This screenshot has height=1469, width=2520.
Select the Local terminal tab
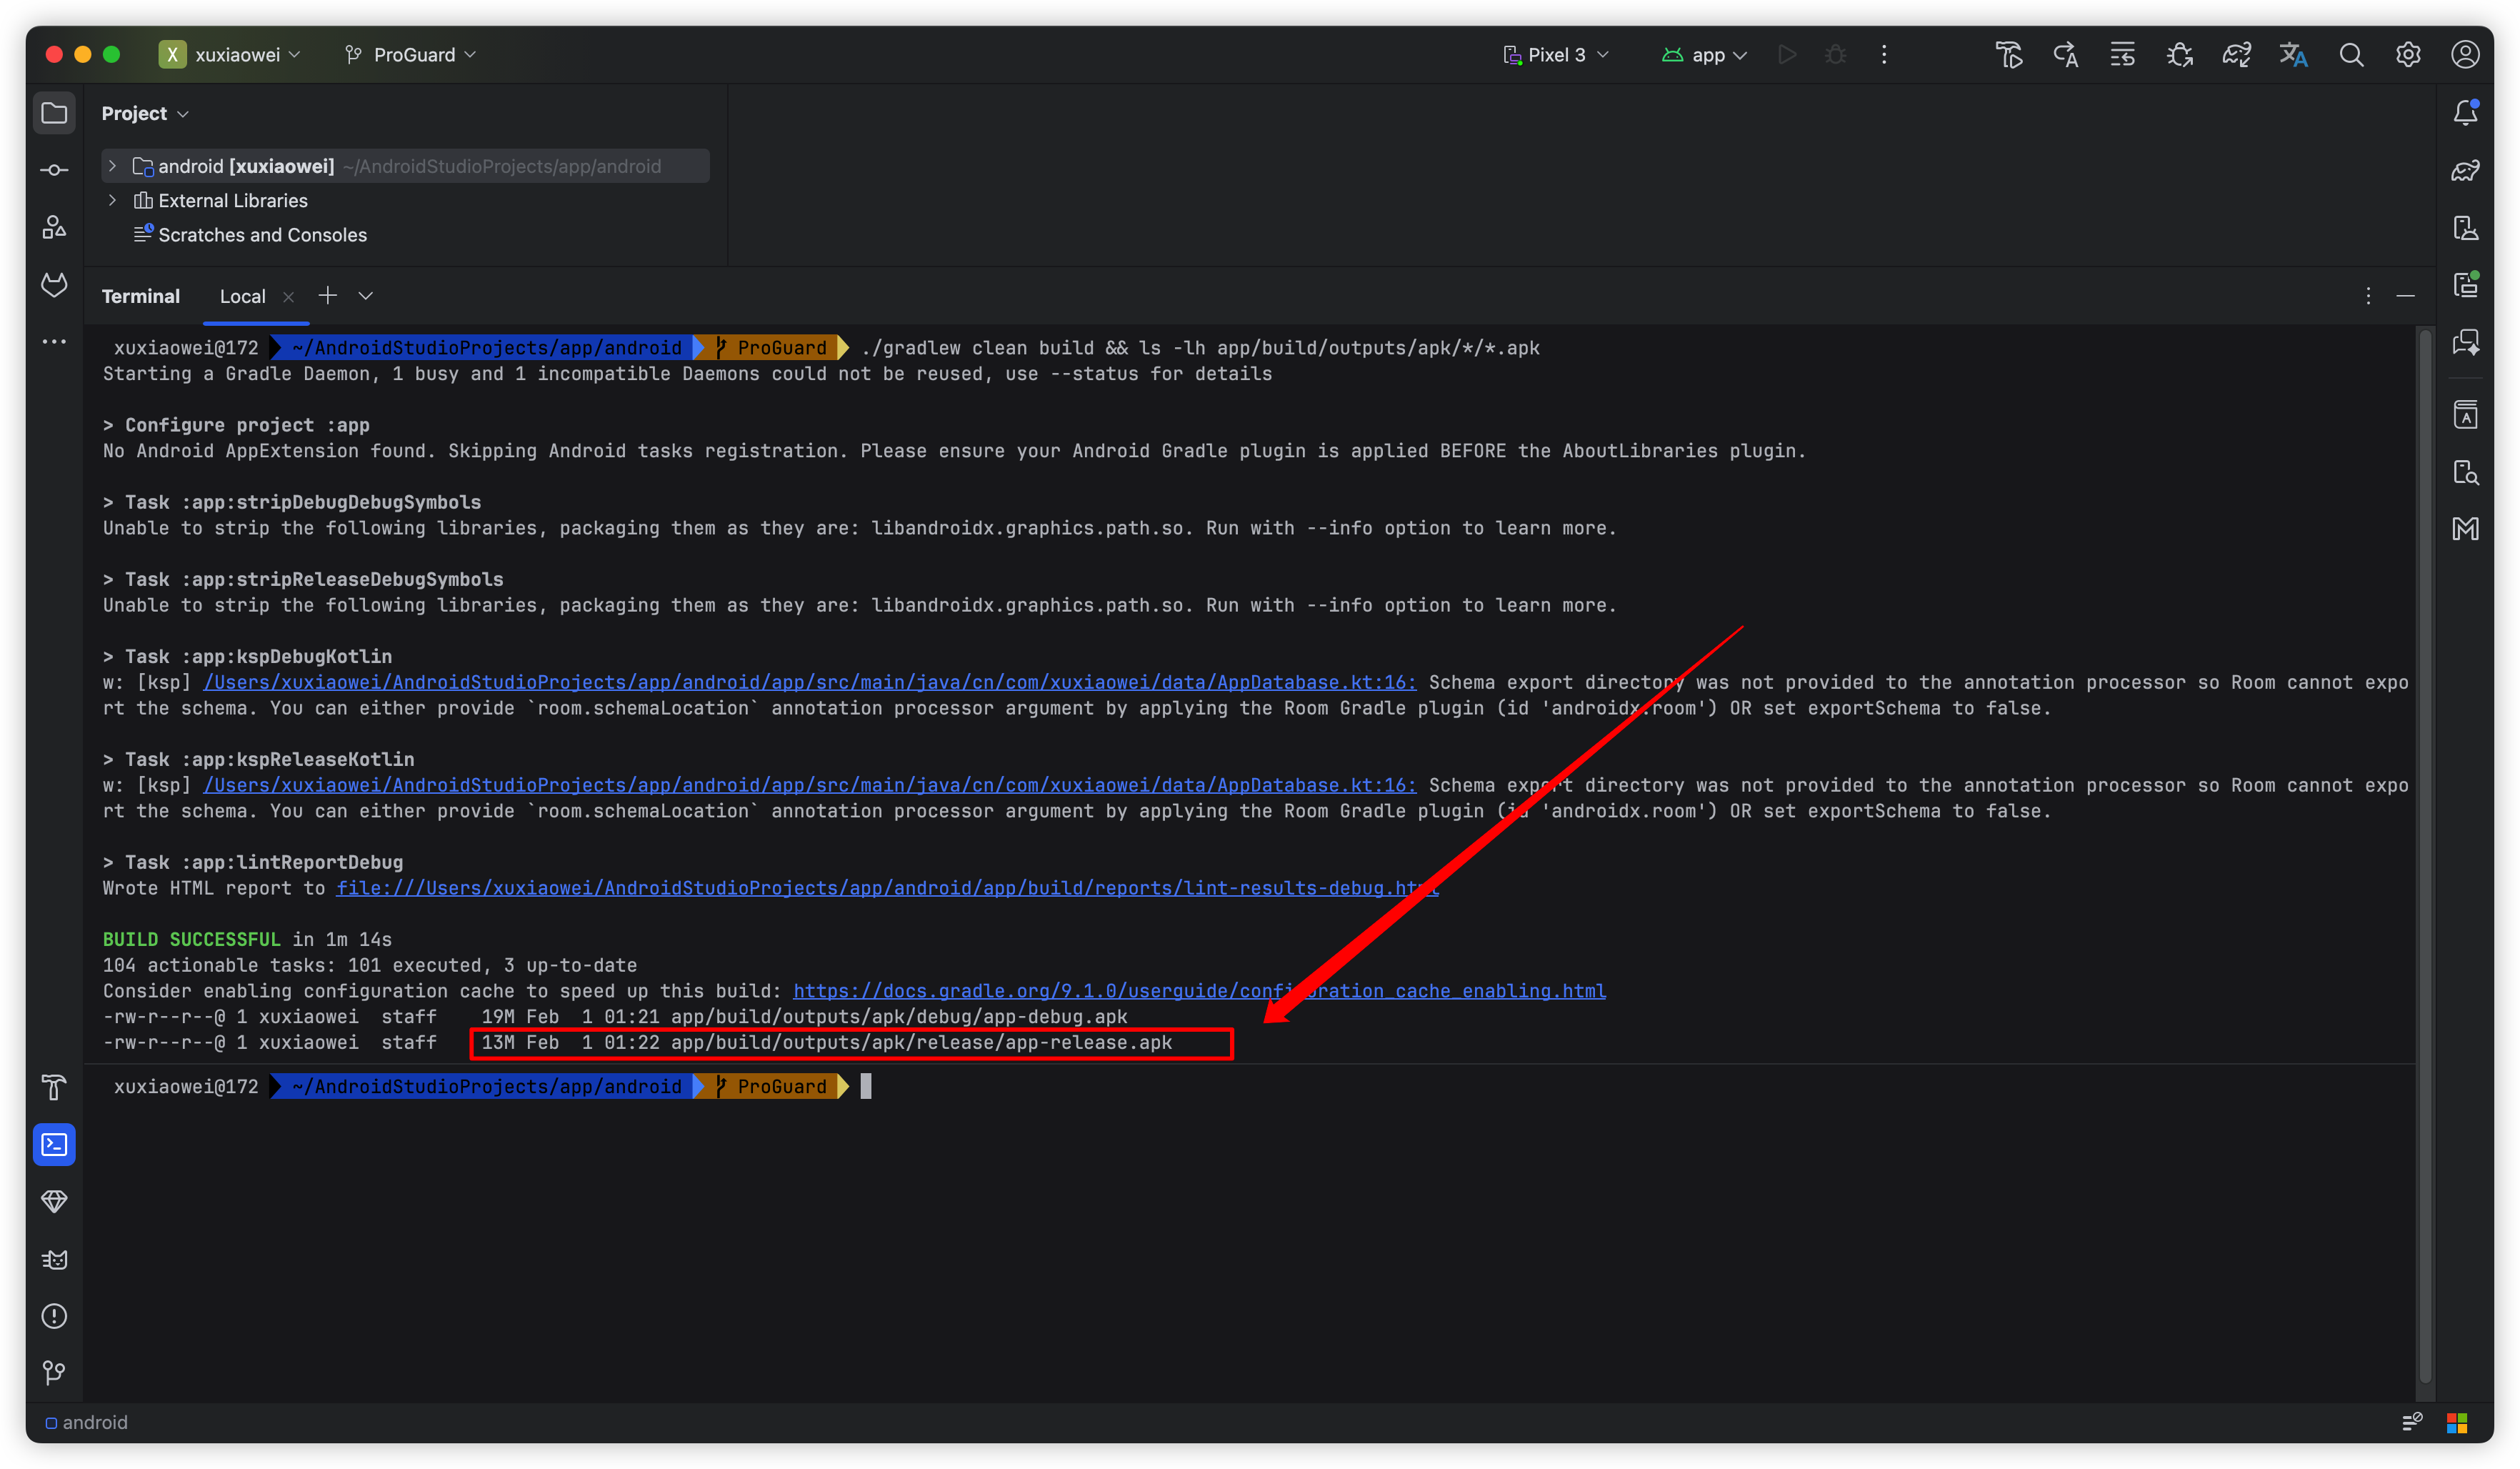coord(242,296)
